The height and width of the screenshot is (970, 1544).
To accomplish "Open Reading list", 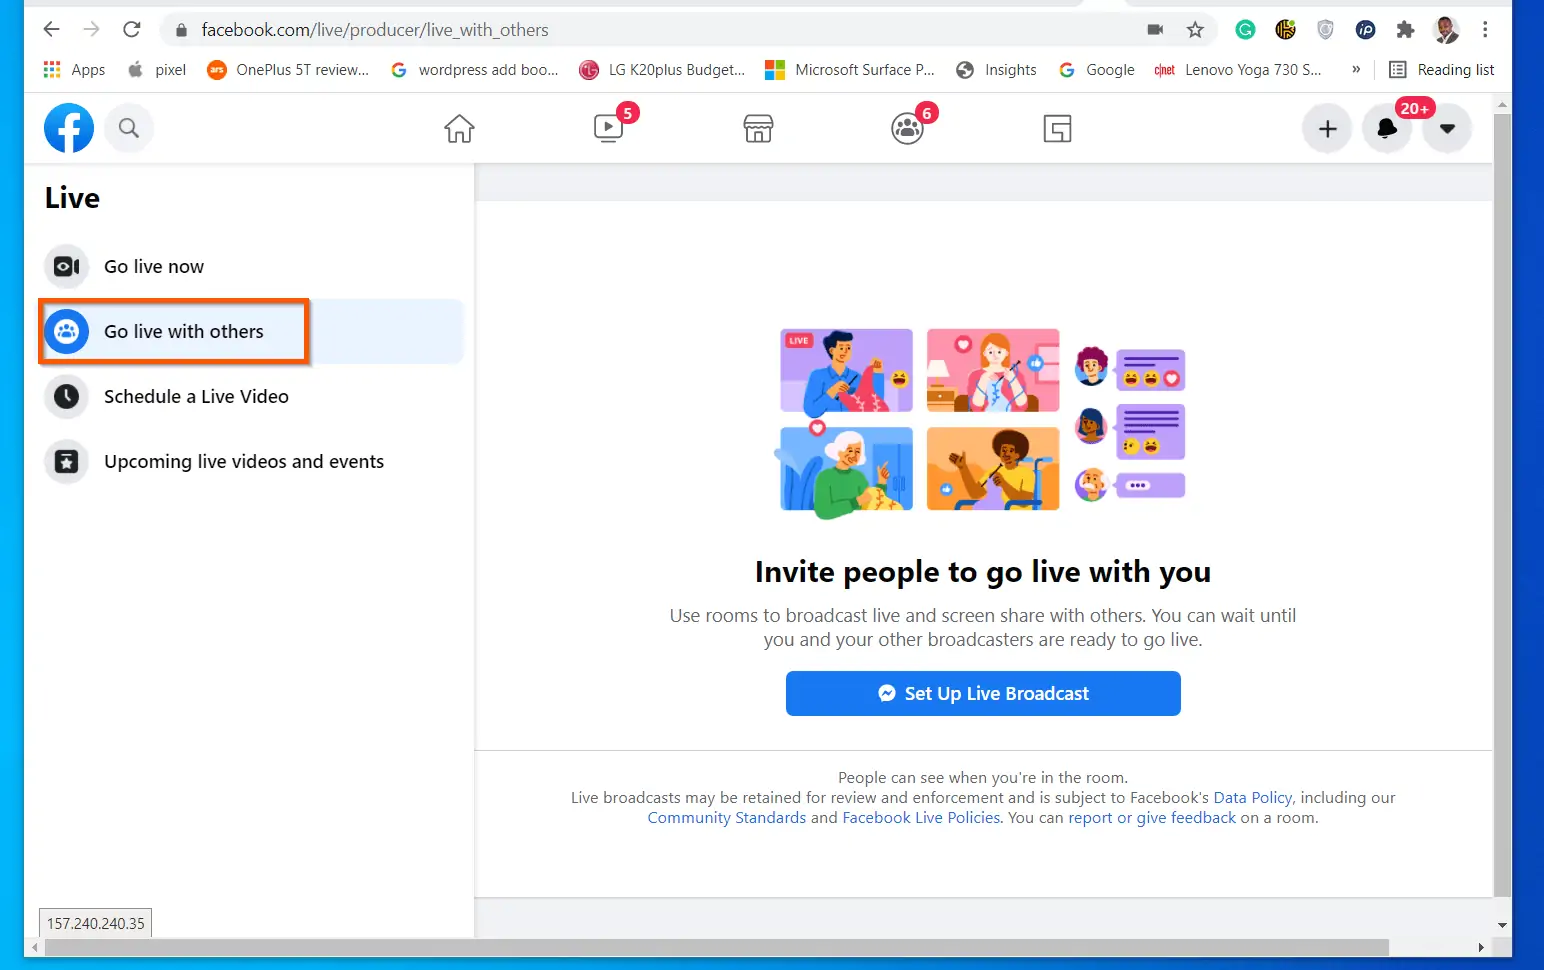I will 1441,69.
